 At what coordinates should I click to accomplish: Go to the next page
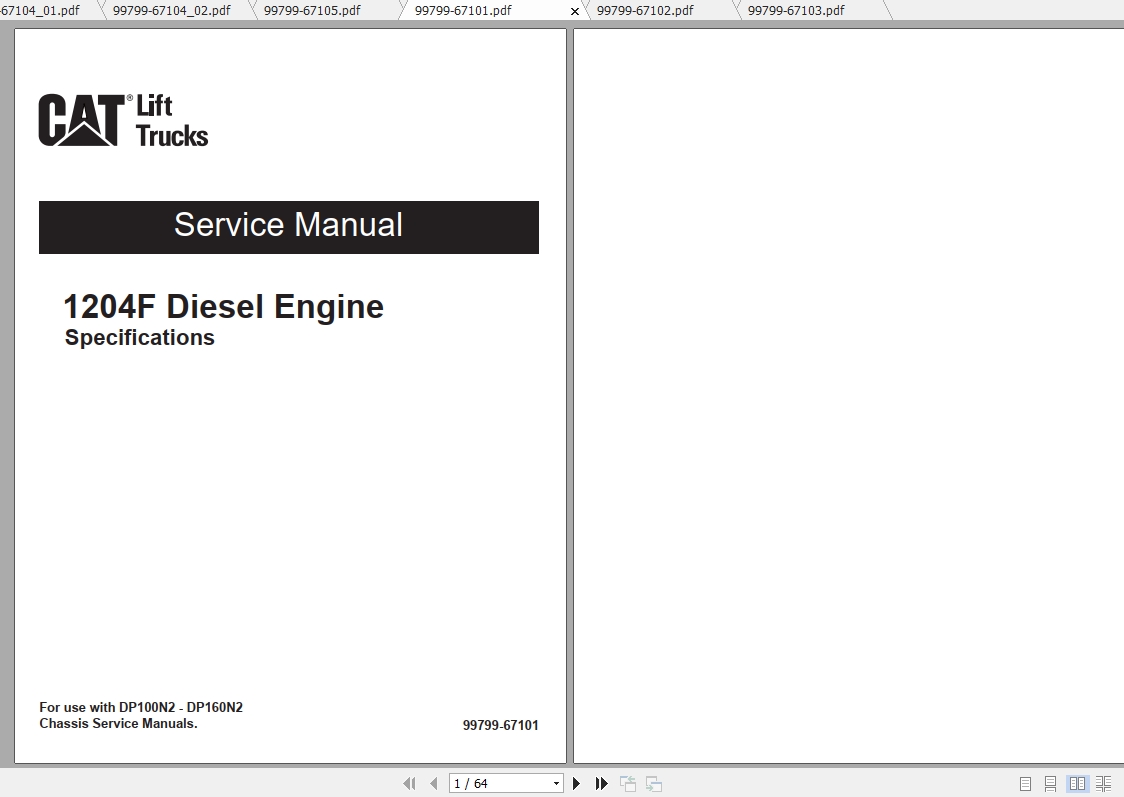pos(576,783)
